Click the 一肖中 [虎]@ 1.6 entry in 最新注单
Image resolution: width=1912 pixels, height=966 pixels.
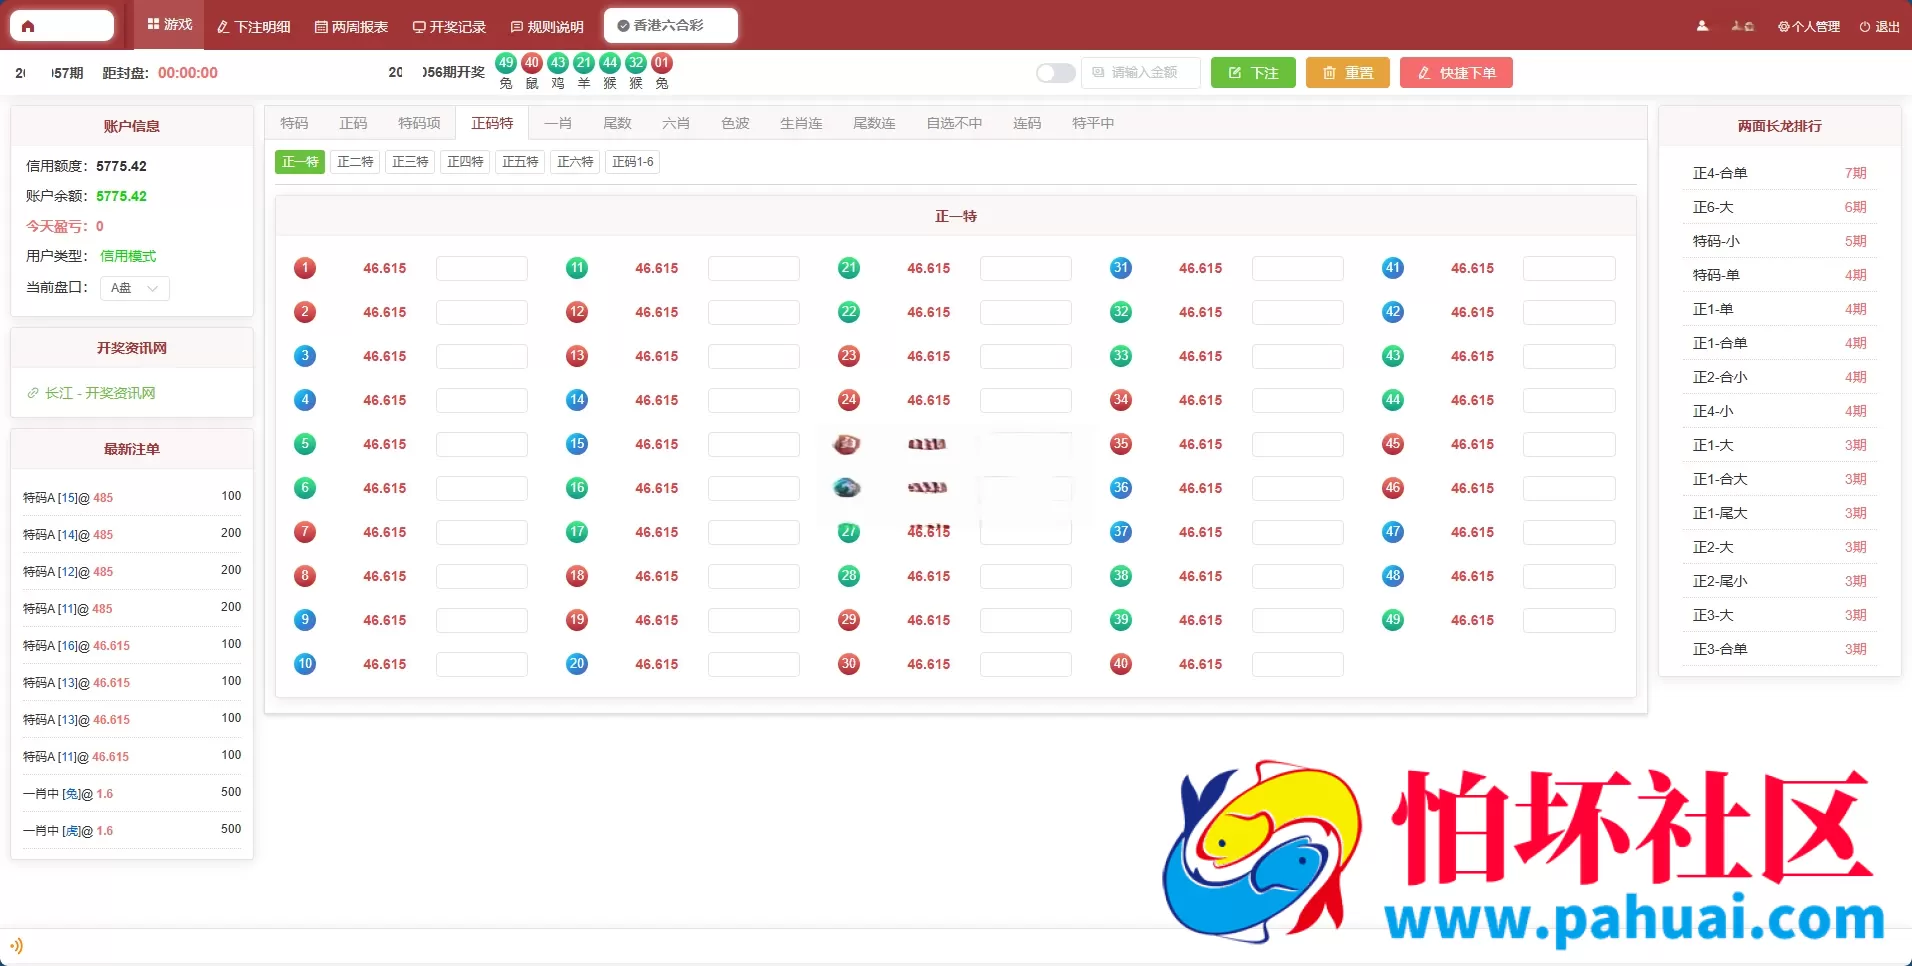[132, 830]
